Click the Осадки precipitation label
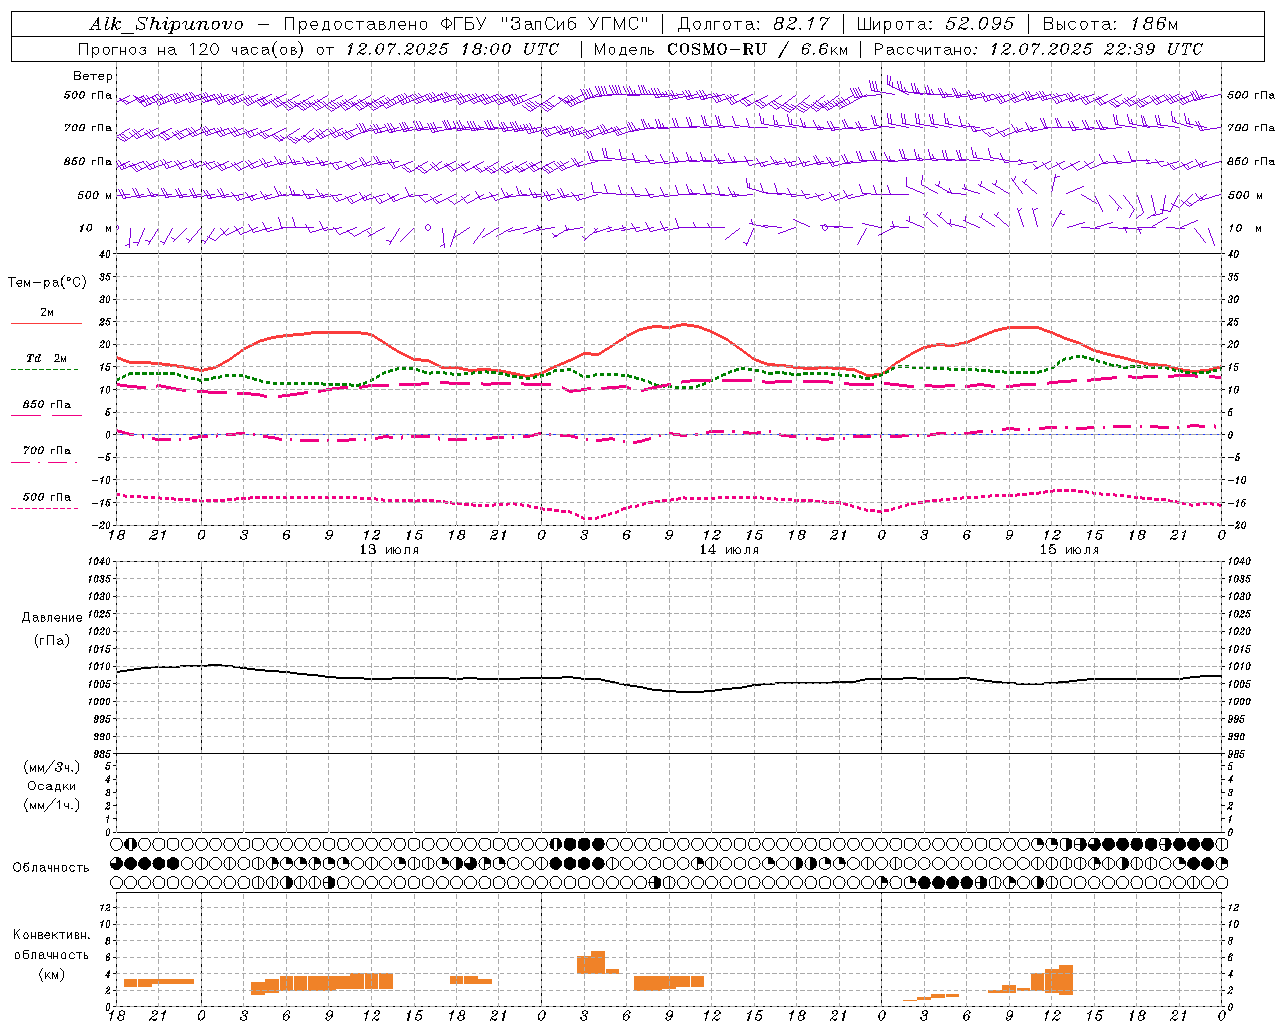1280x1024 pixels. coord(52,786)
